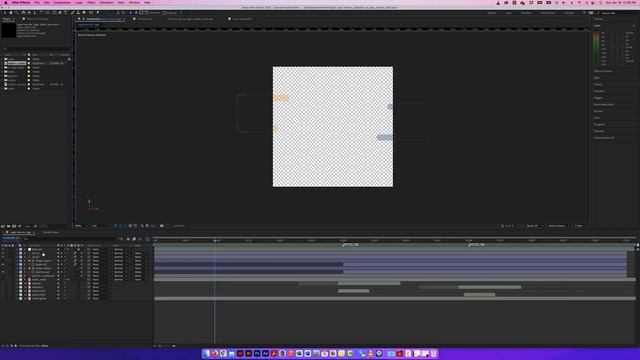
Task: Toggle visibility of timeline layer 1
Action: (3, 249)
